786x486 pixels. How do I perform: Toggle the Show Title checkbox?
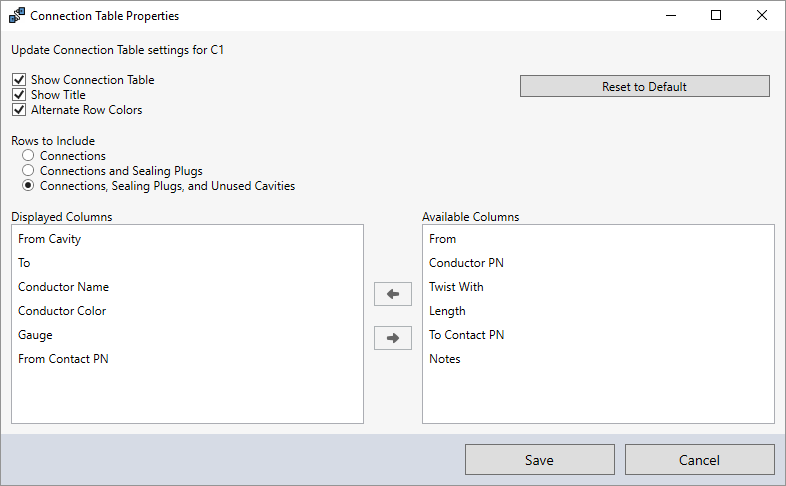(x=19, y=95)
